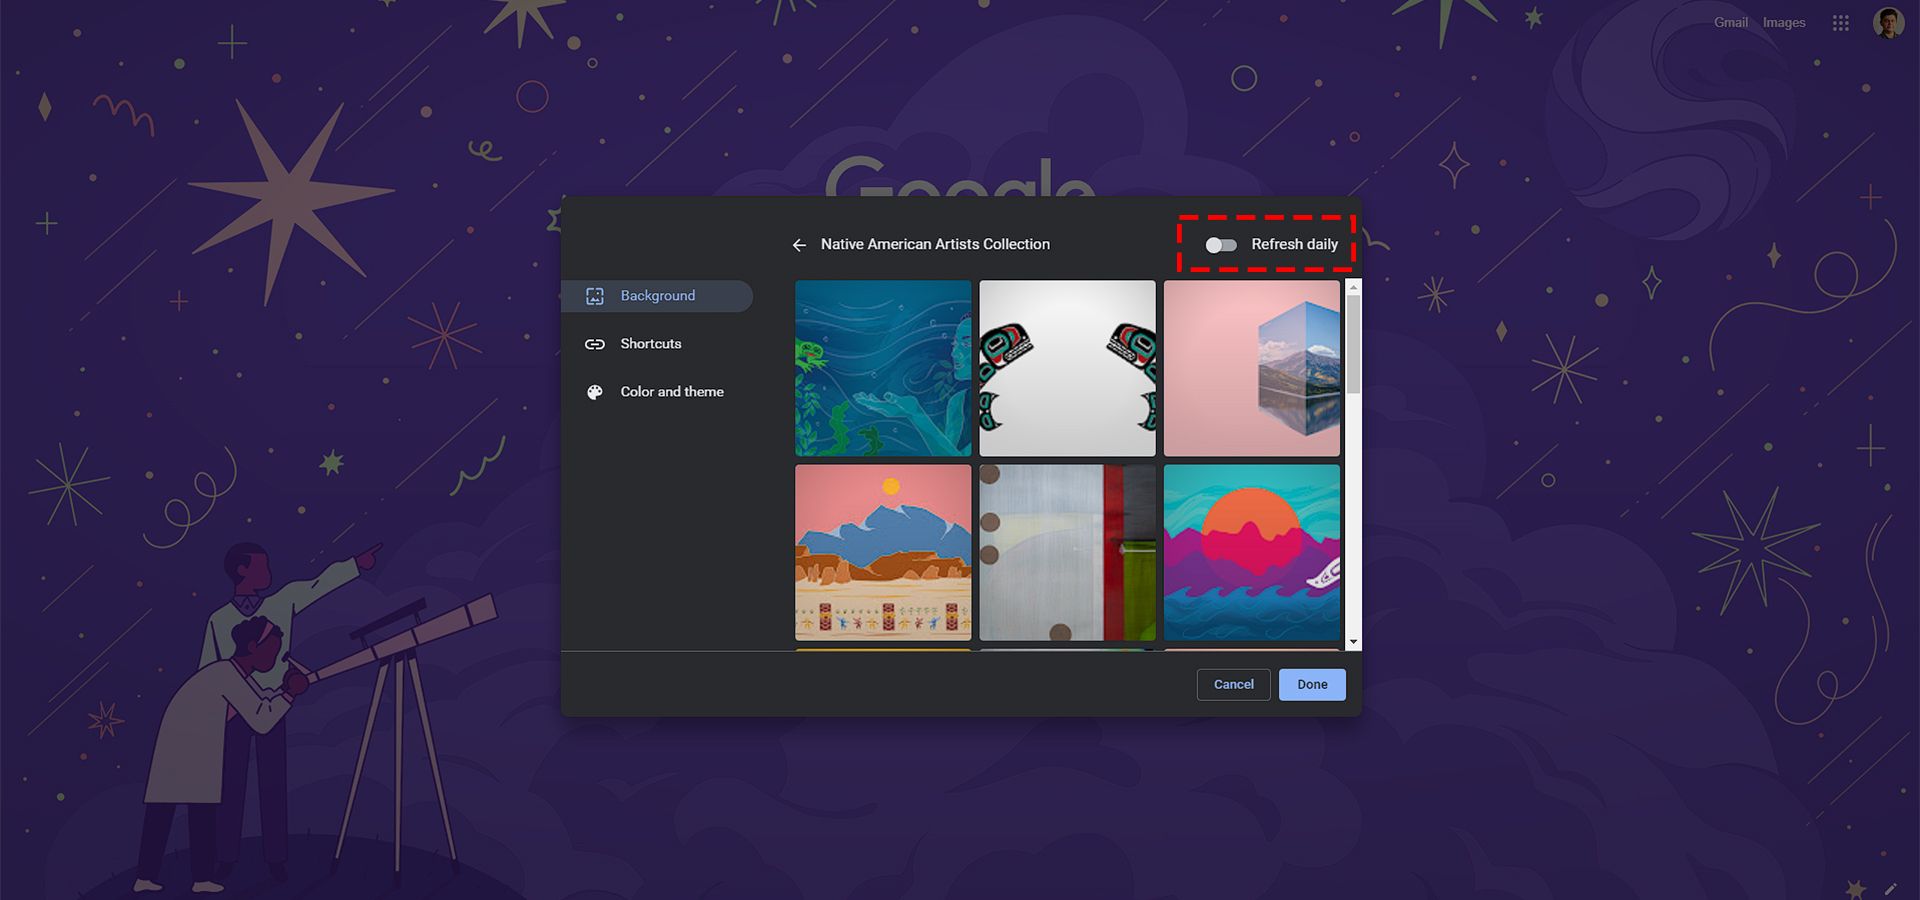This screenshot has height=900, width=1920.
Task: Choose the pink background with mountain cube
Action: coord(1251,368)
